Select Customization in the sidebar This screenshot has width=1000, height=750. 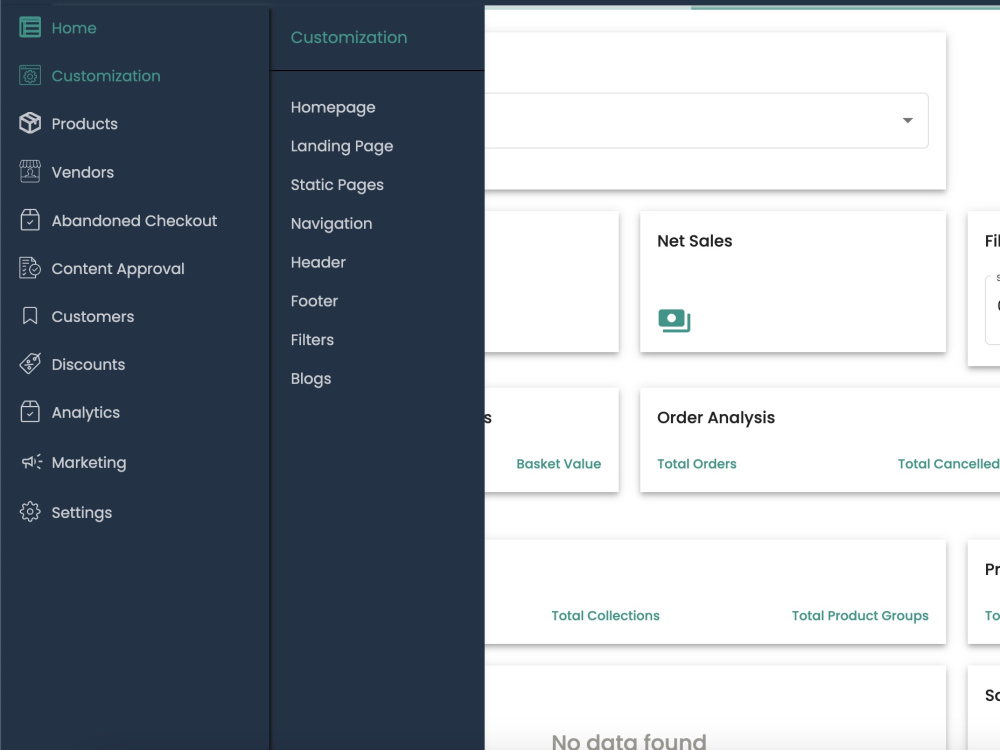[106, 76]
